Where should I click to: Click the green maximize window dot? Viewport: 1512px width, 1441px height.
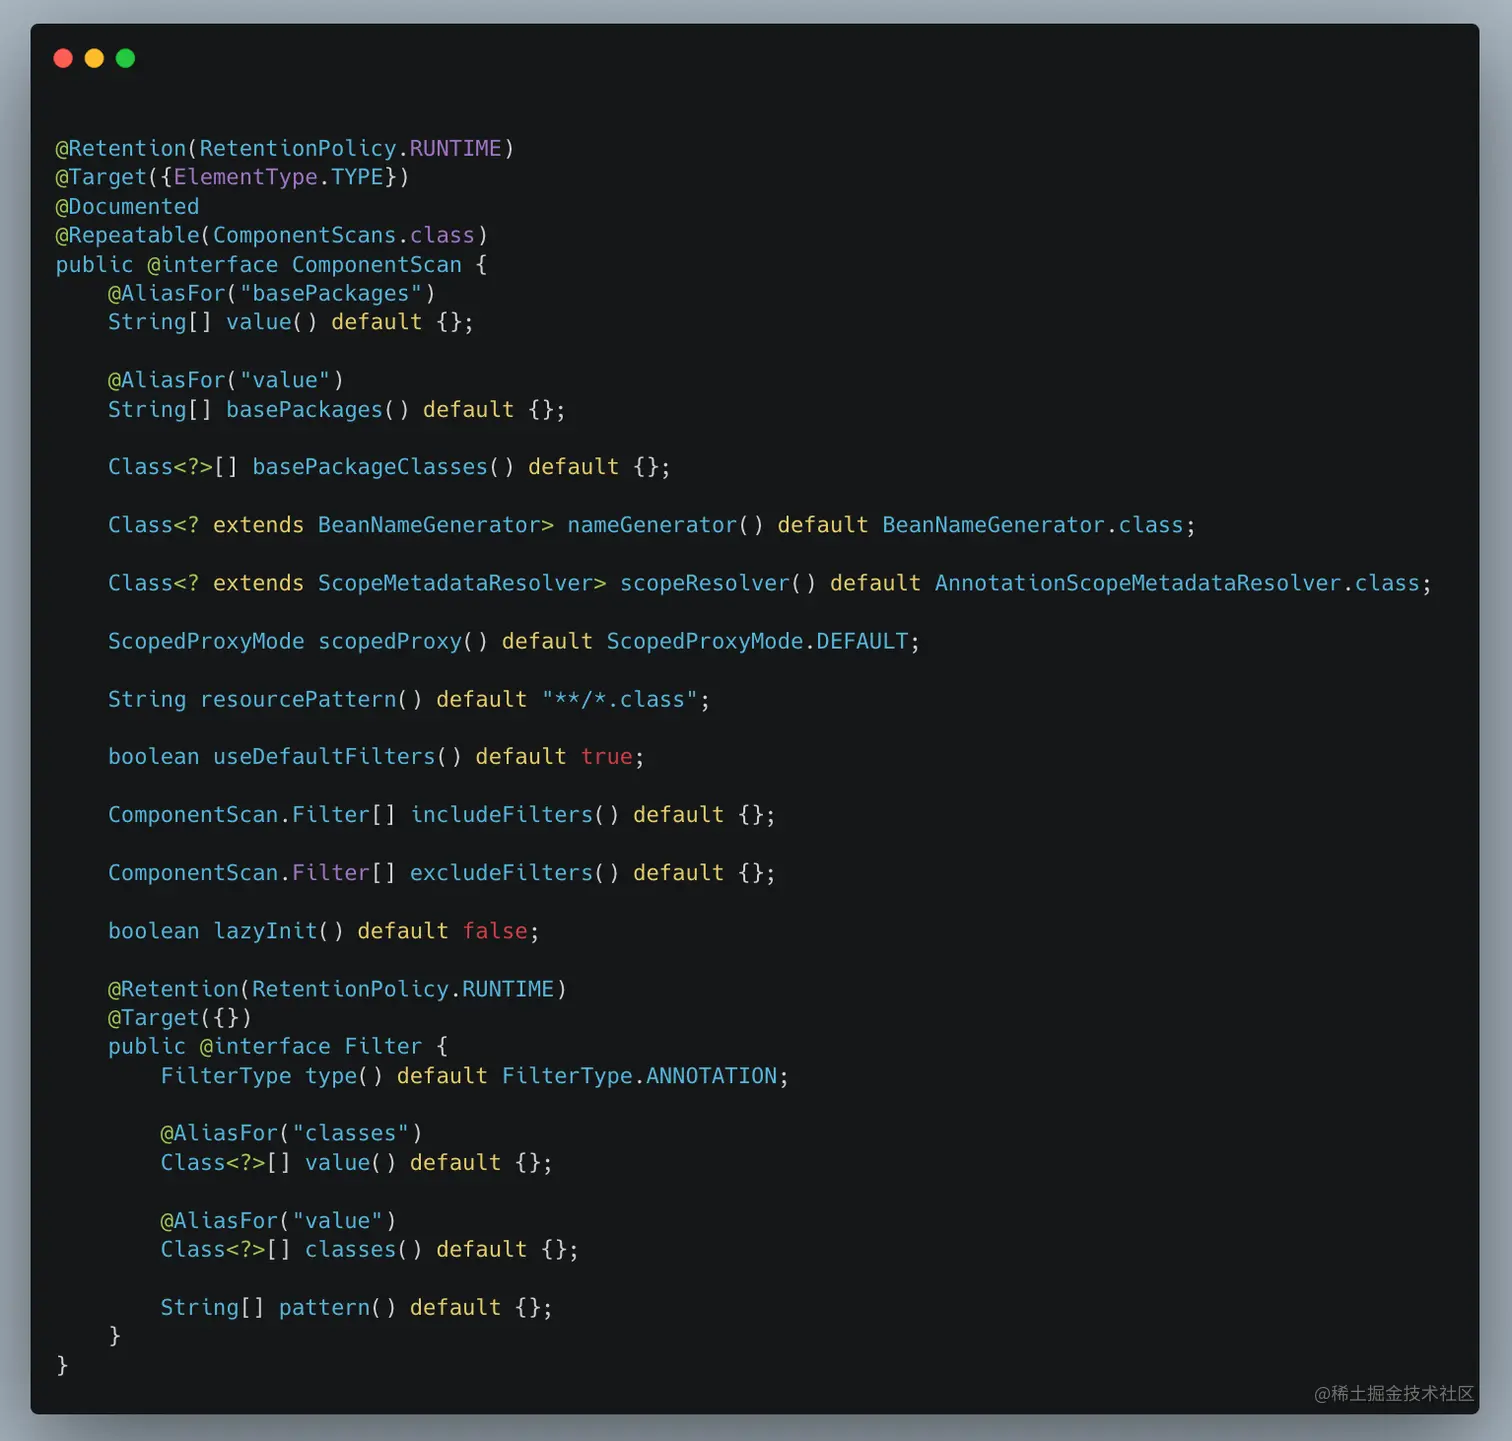click(x=125, y=58)
